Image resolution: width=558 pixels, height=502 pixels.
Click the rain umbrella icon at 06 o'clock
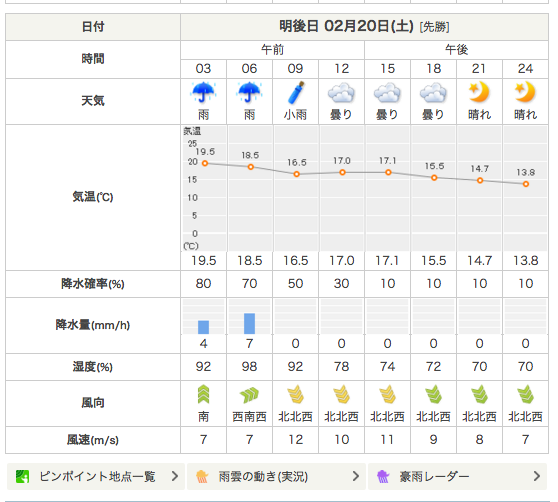click(x=249, y=92)
